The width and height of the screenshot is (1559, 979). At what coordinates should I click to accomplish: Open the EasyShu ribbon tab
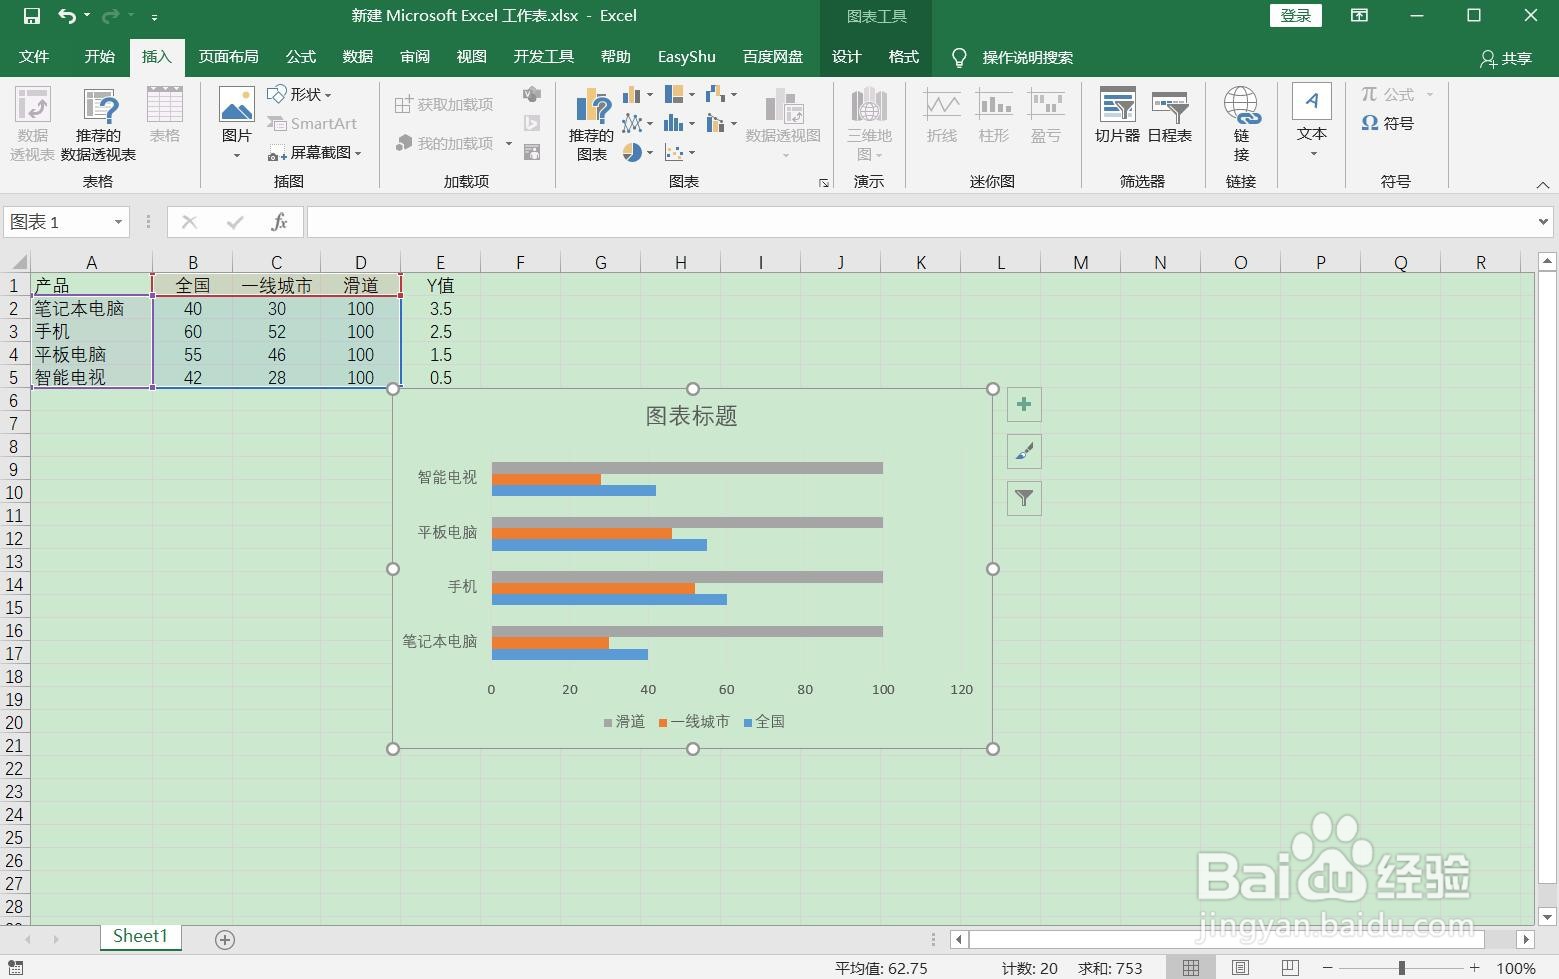click(686, 57)
